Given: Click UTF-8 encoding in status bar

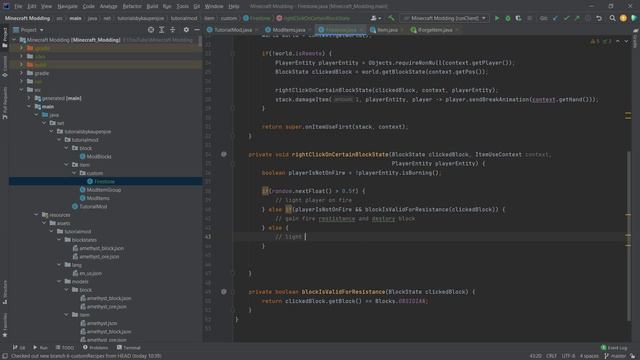Looking at the screenshot, I should [568, 356].
